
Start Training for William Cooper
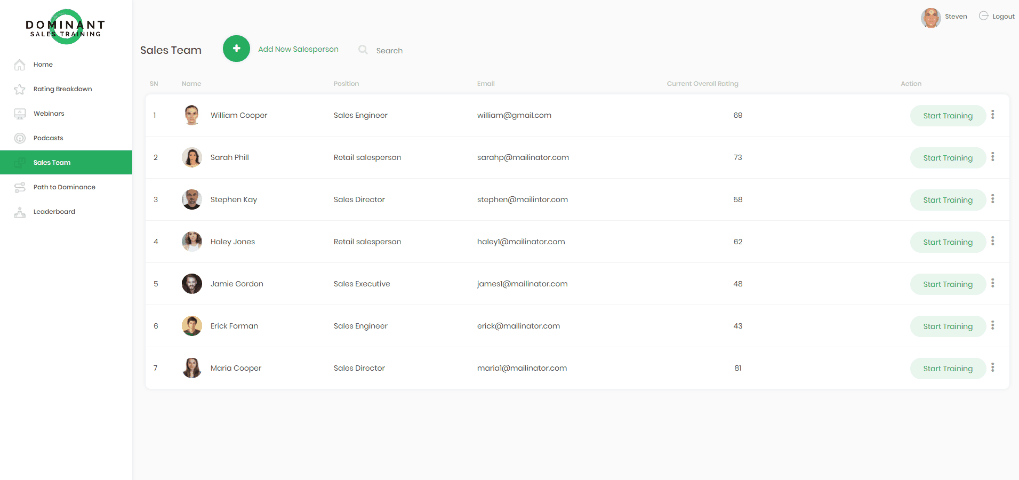click(948, 116)
